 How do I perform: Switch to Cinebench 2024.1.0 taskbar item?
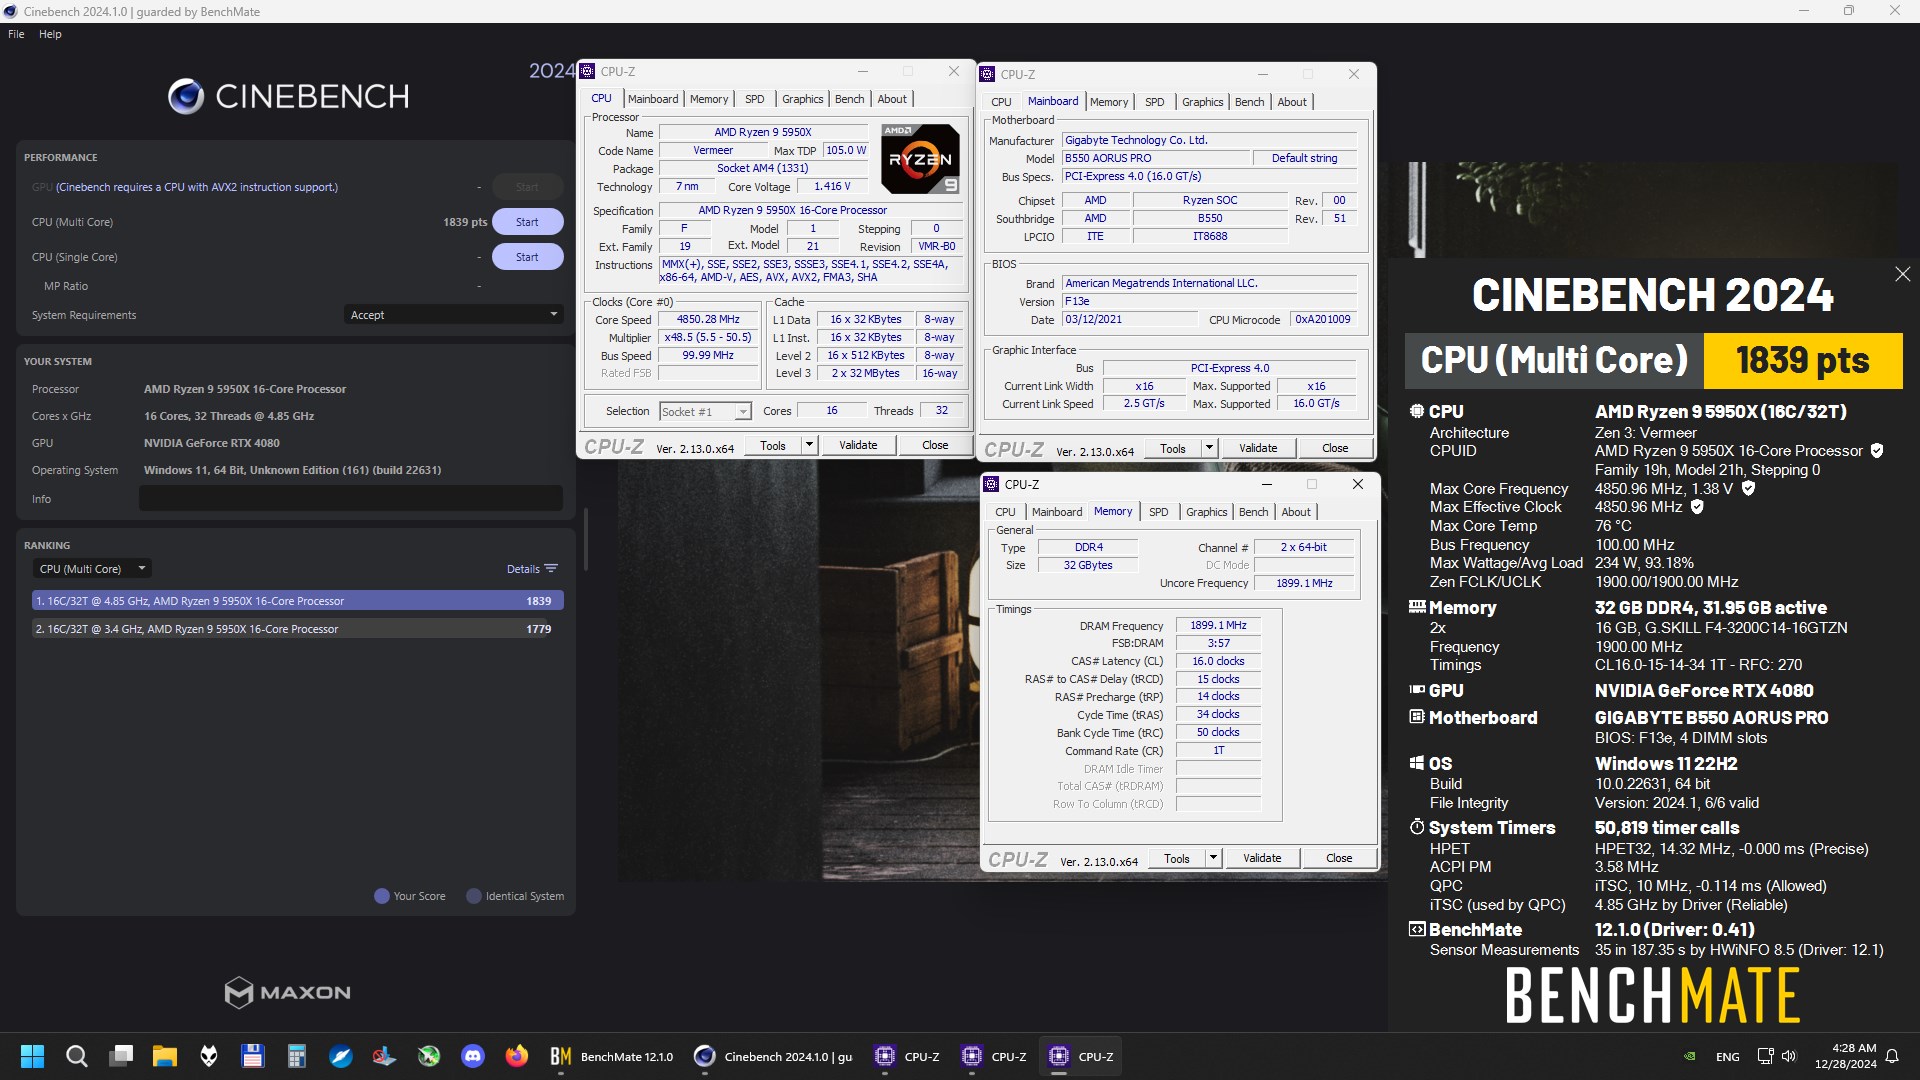(x=774, y=1056)
